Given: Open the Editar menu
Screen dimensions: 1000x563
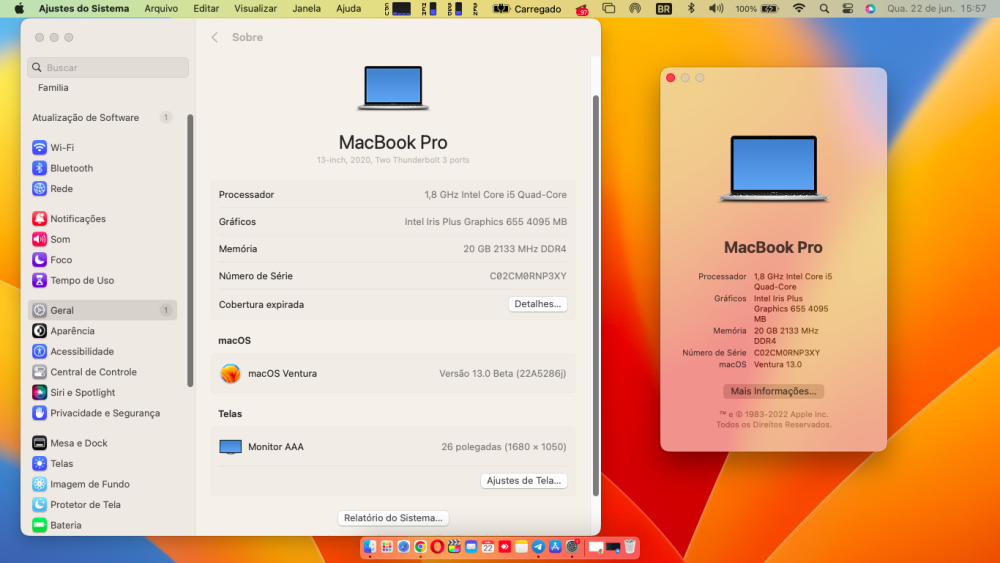Looking at the screenshot, I should 206,8.
